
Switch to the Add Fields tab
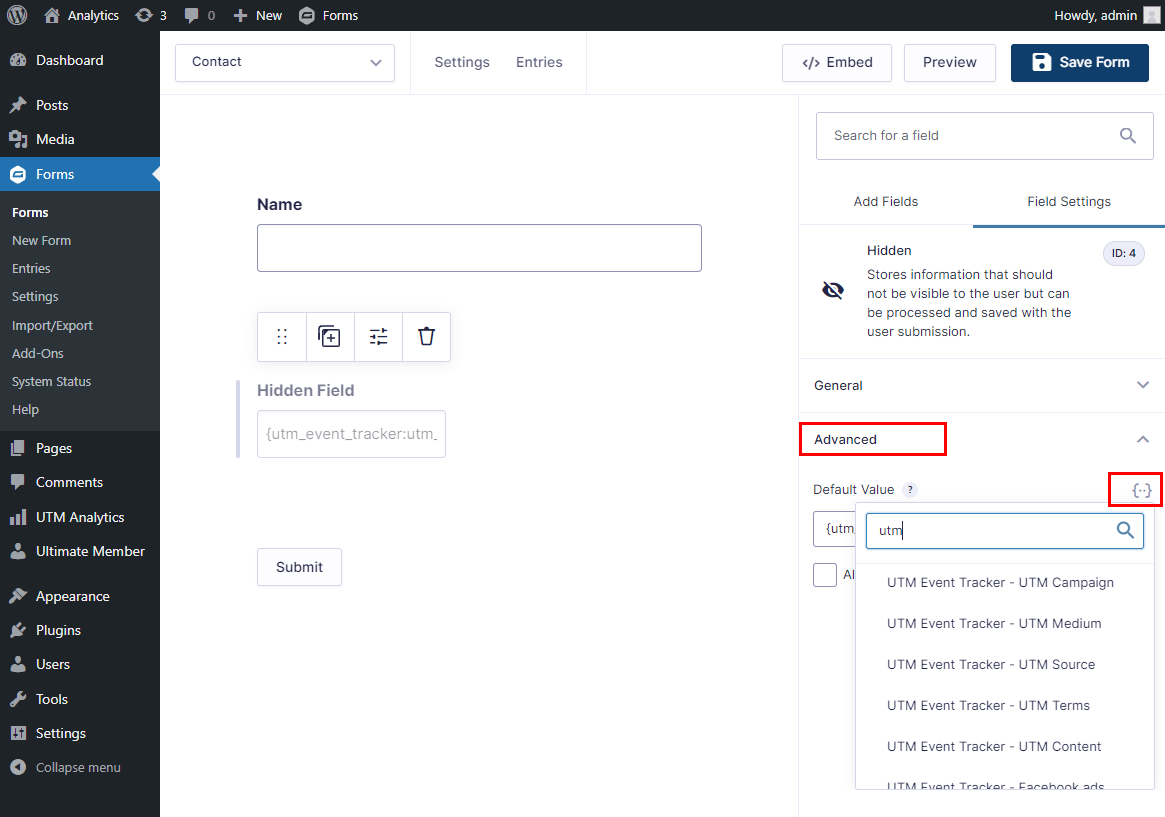tap(886, 201)
